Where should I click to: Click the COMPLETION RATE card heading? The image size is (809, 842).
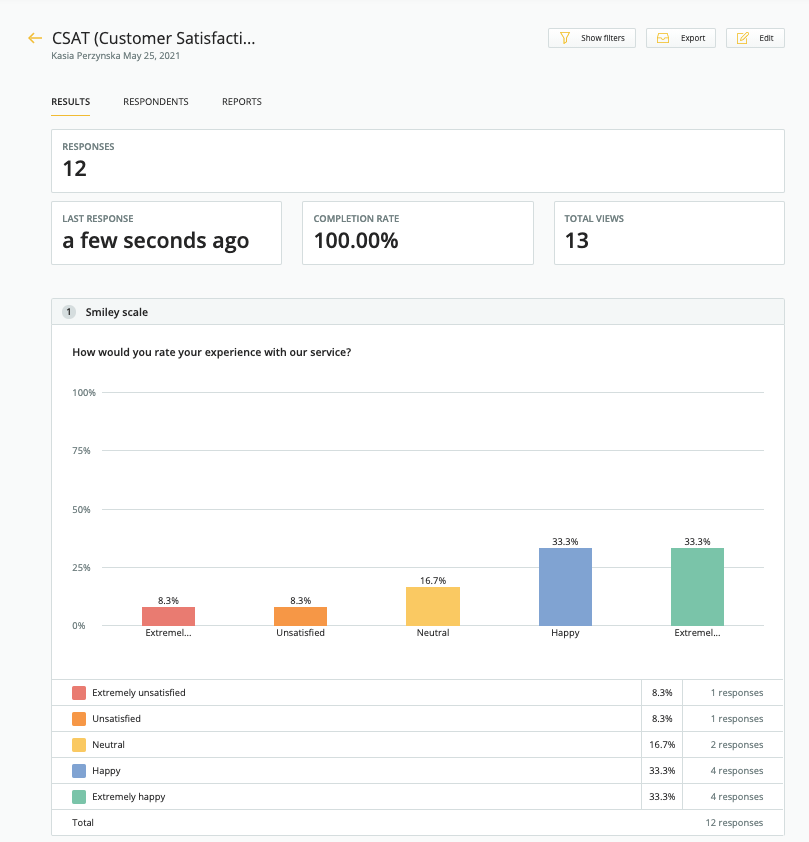click(x=356, y=219)
